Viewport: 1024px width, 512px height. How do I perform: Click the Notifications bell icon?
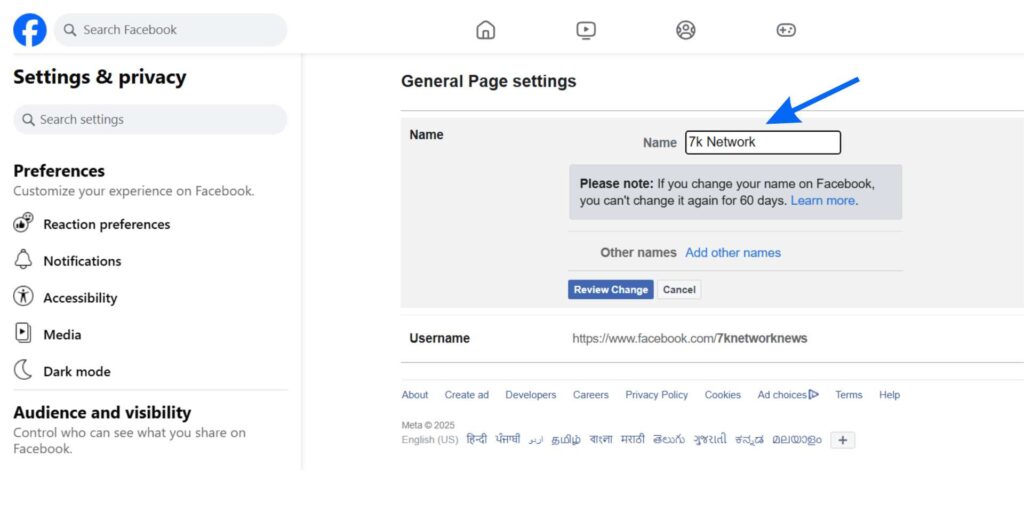pos(23,259)
